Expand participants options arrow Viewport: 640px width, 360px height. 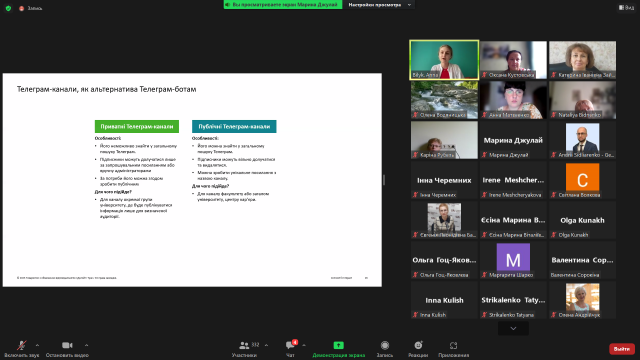(266, 345)
